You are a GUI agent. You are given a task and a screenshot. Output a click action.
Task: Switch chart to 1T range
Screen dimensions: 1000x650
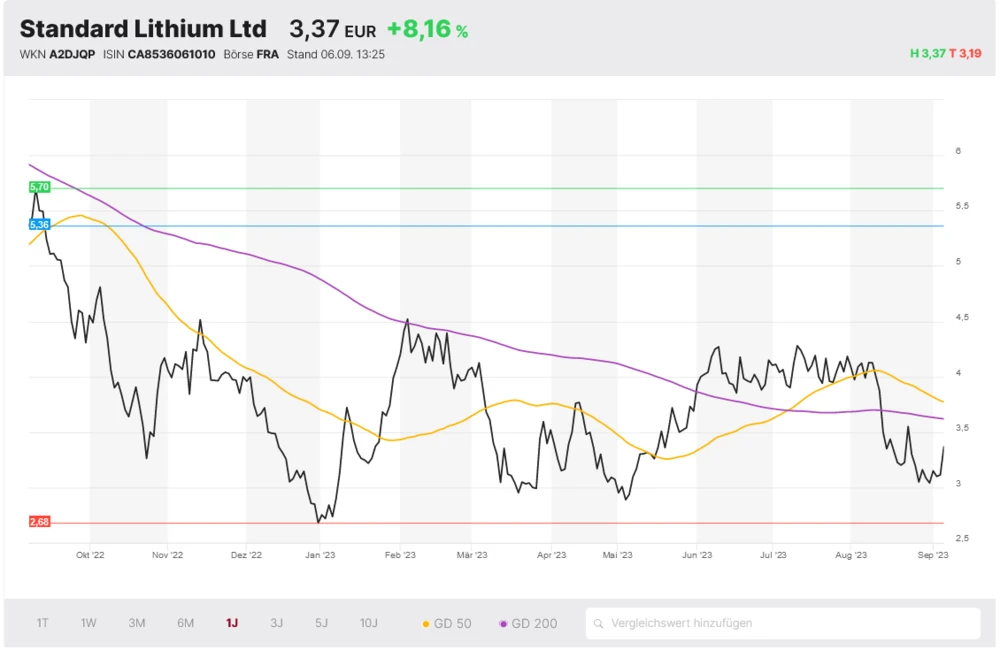coord(42,623)
